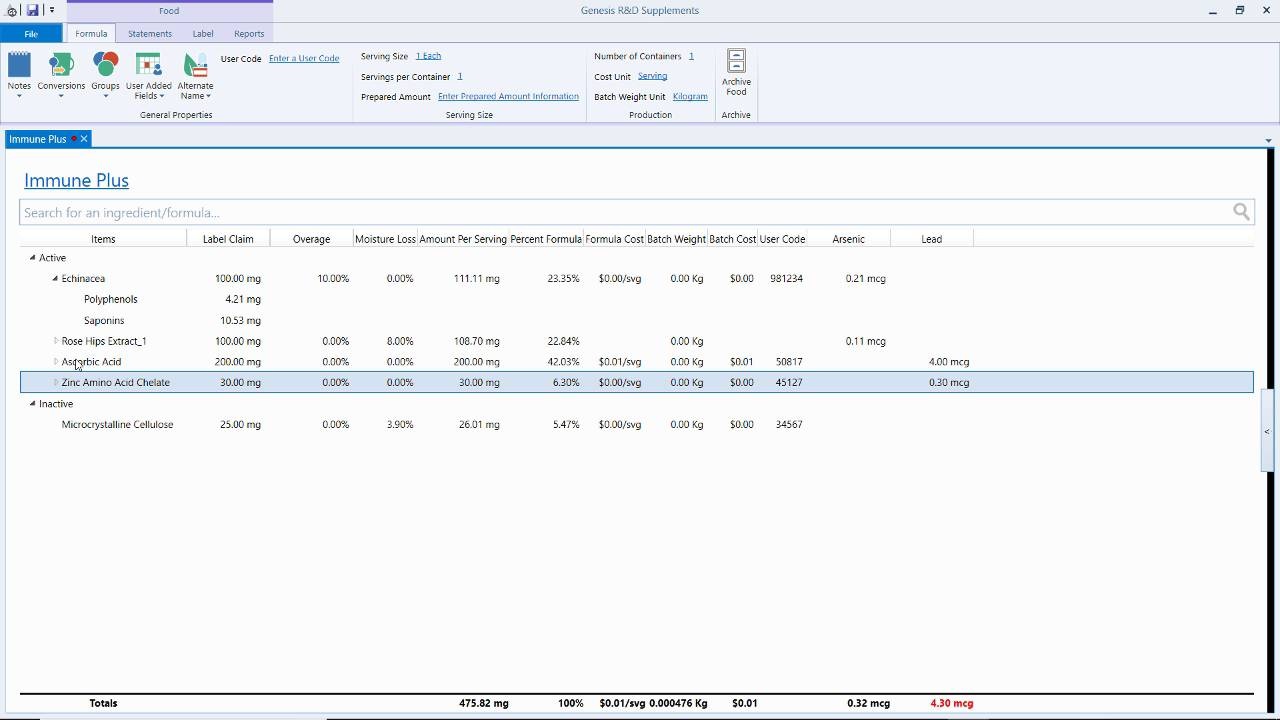
Task: Open the Reports ribbon tab
Action: point(249,34)
